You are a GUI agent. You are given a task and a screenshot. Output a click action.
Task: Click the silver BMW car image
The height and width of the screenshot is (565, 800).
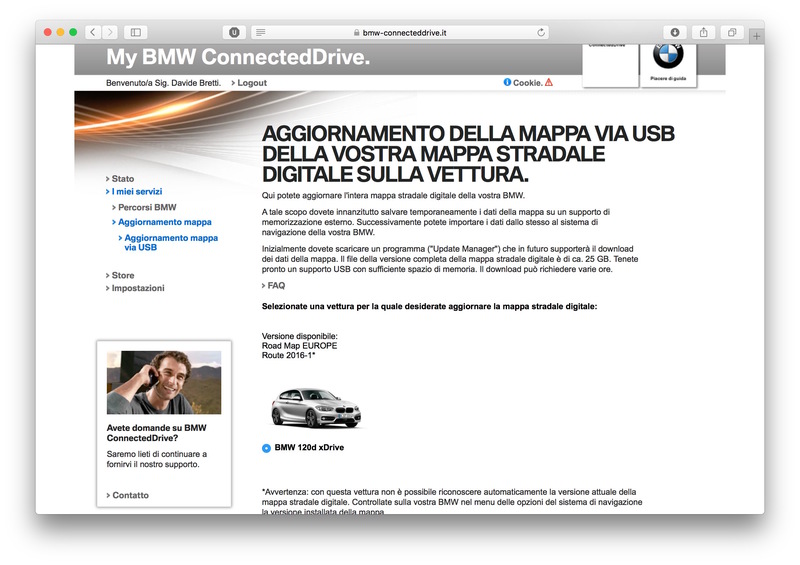point(316,408)
